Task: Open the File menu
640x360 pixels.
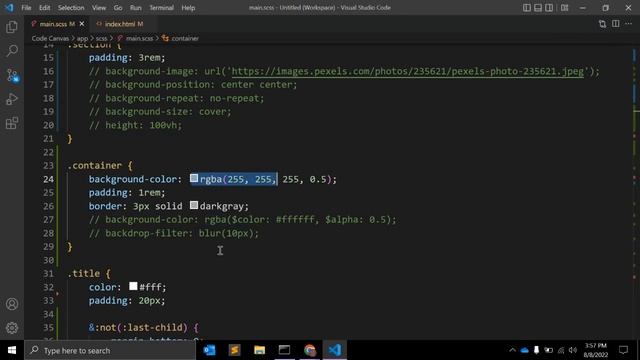Action: [26, 8]
